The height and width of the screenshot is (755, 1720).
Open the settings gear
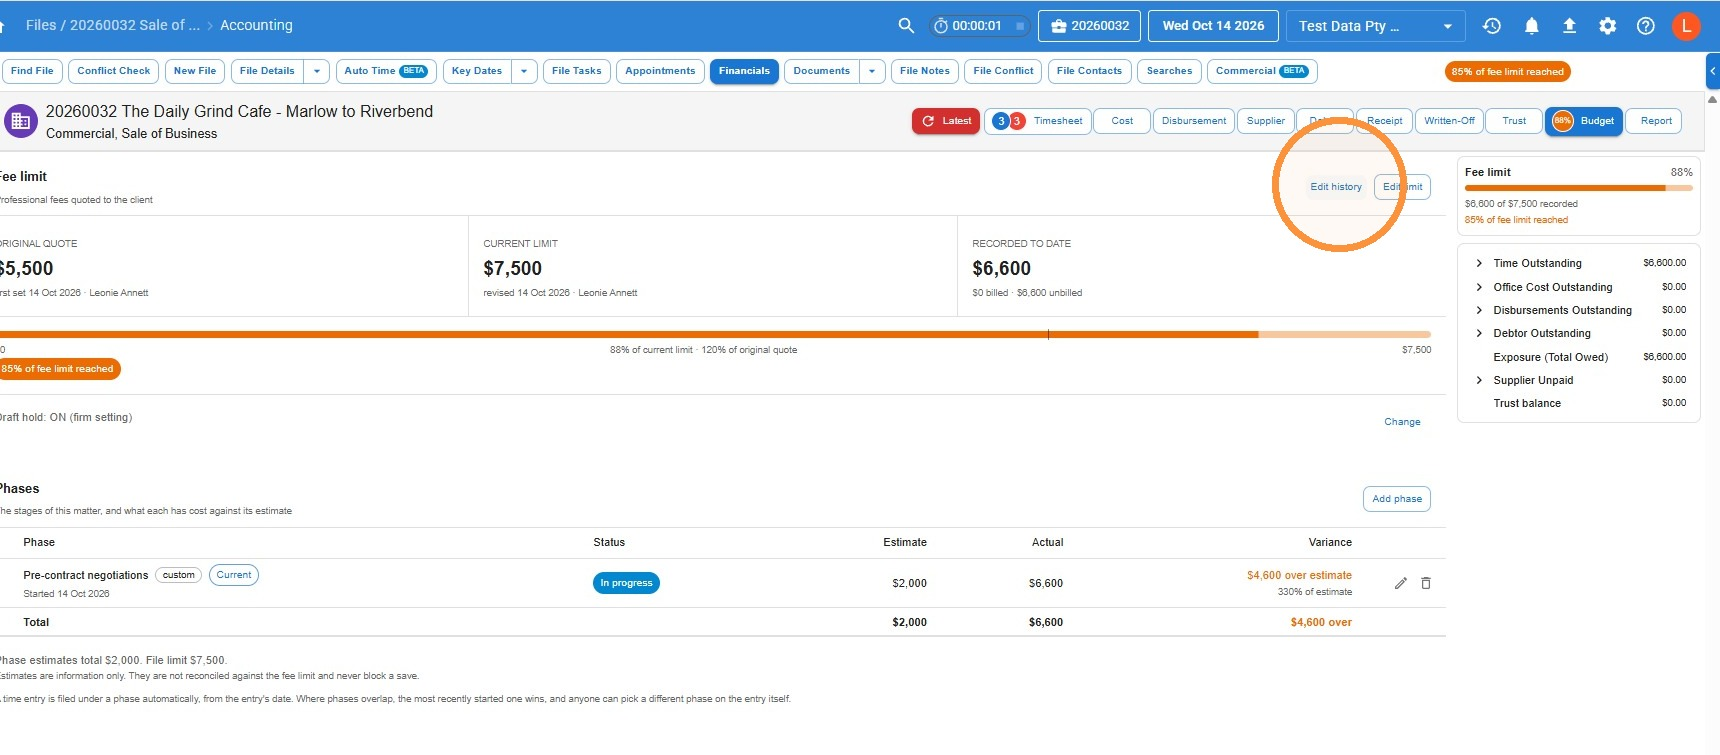pyautogui.click(x=1607, y=26)
